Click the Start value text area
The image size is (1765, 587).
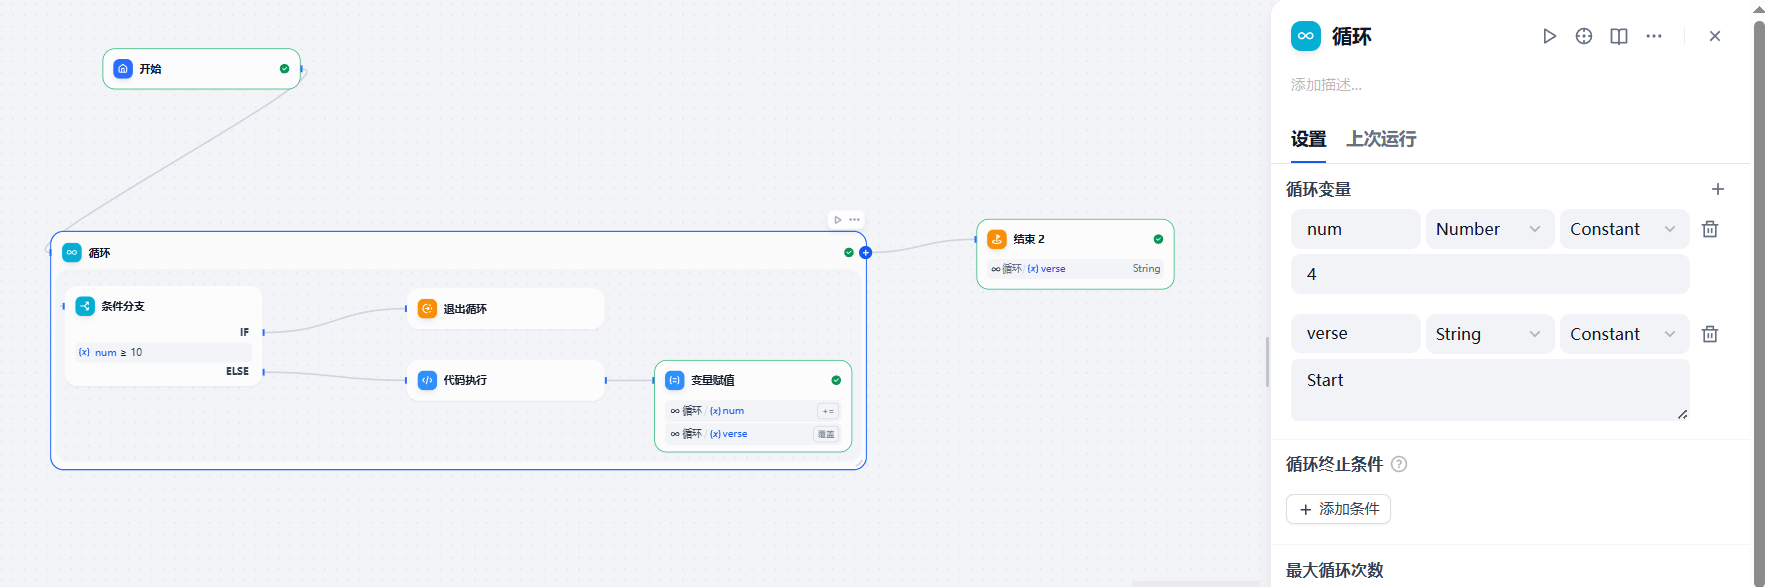[1490, 390]
